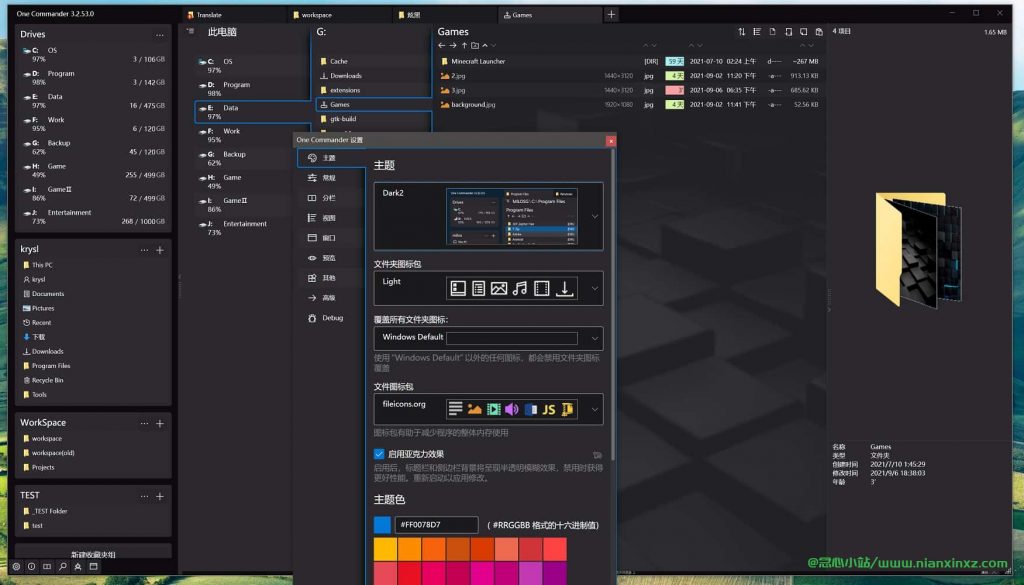The image size is (1024, 585).
Task: Click the blue accent color preview swatch
Action: (x=382, y=524)
